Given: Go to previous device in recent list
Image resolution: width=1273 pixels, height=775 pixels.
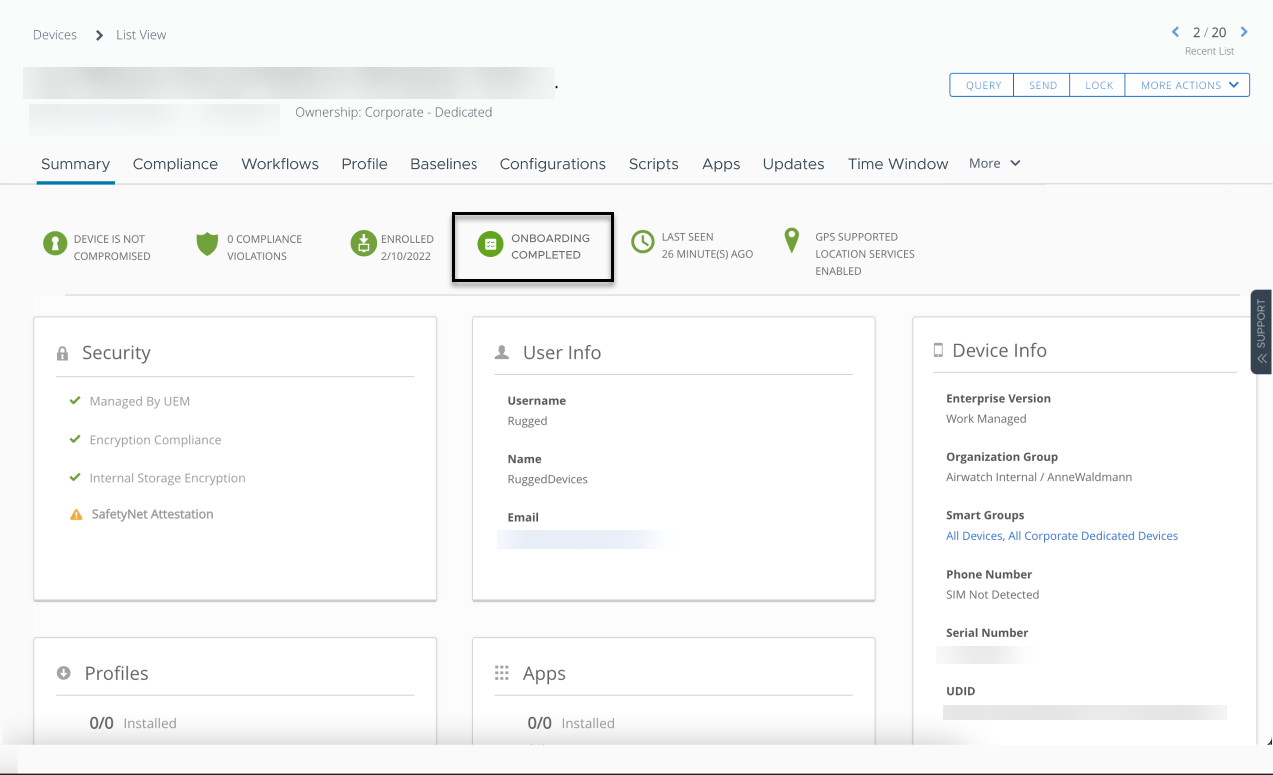Looking at the screenshot, I should (x=1176, y=32).
